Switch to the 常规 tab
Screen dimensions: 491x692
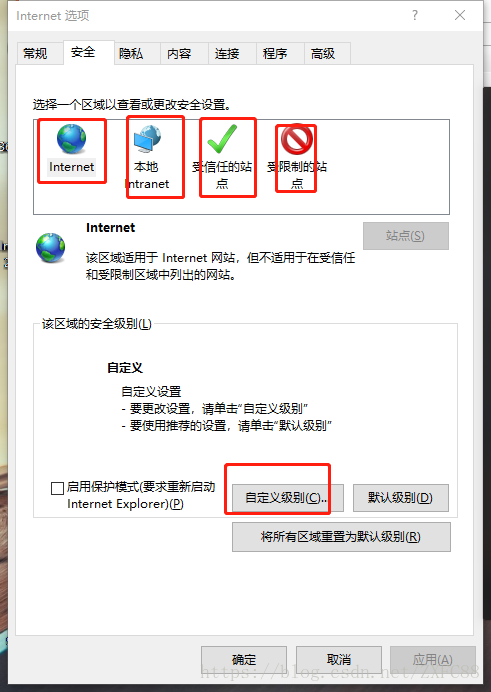[x=35, y=53]
